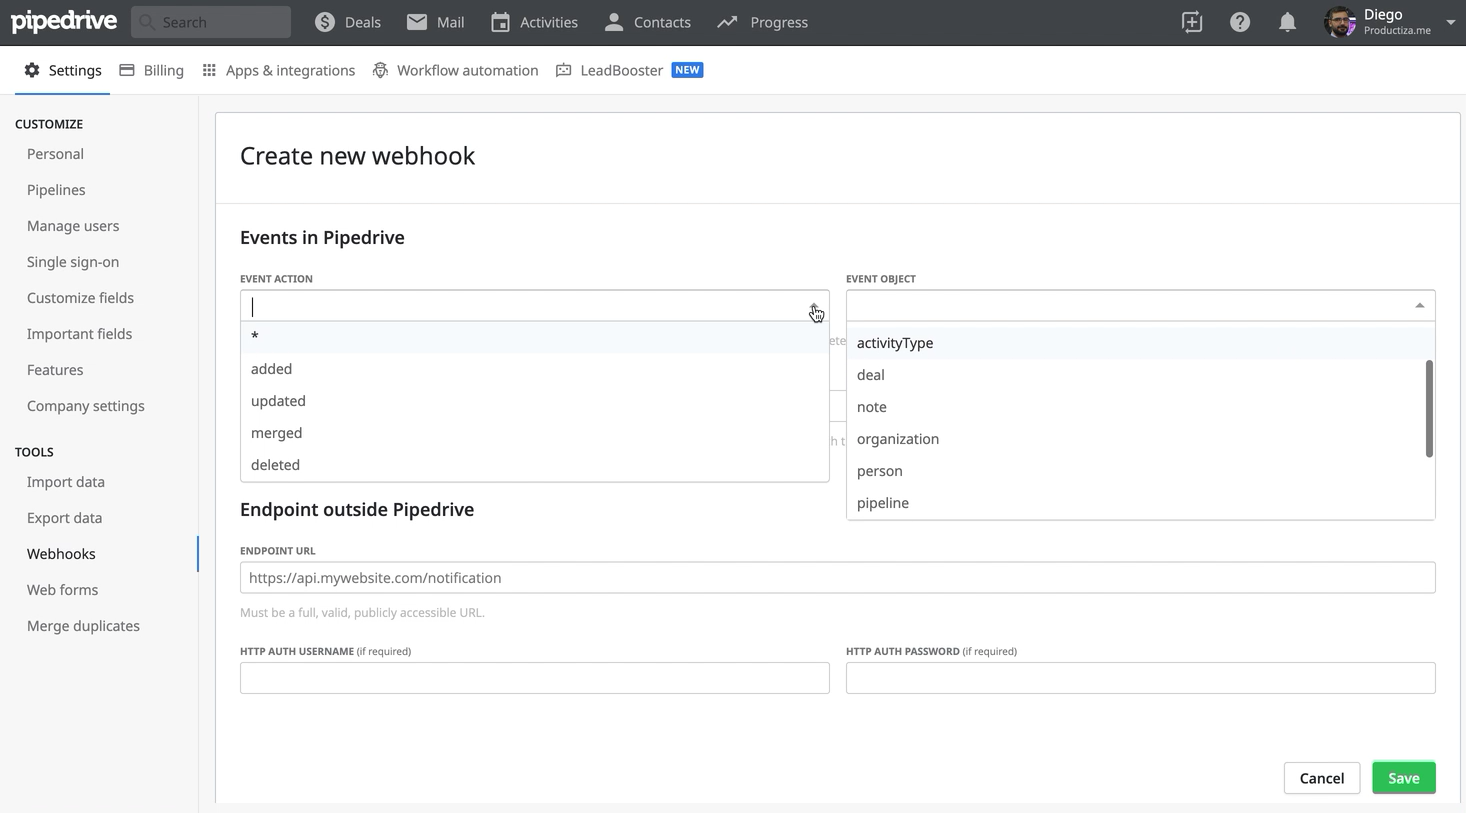Open Pipelines in the settings sidebar

pos(56,190)
